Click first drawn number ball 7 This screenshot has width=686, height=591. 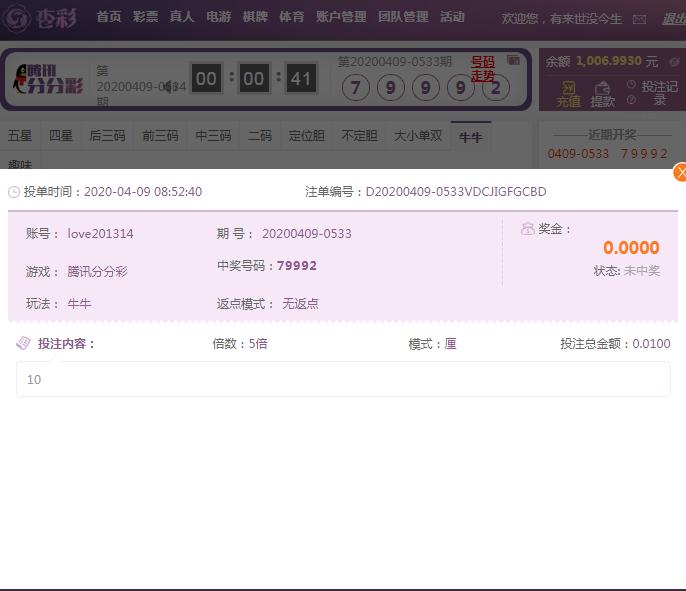355,87
